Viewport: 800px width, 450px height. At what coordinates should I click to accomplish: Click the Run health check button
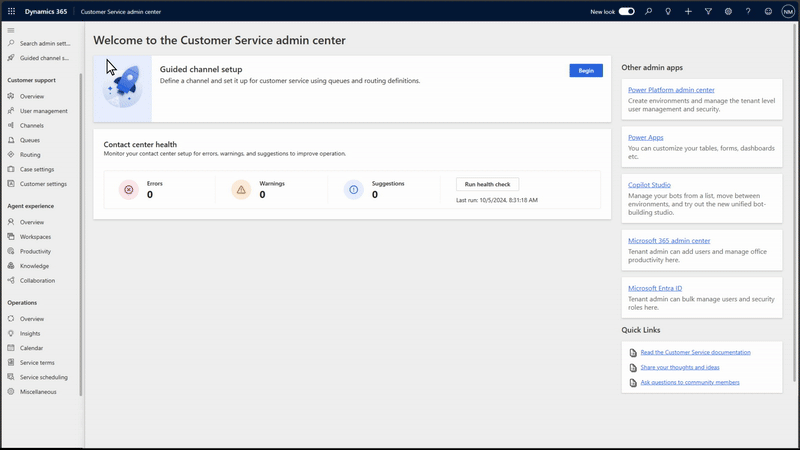pyautogui.click(x=487, y=184)
